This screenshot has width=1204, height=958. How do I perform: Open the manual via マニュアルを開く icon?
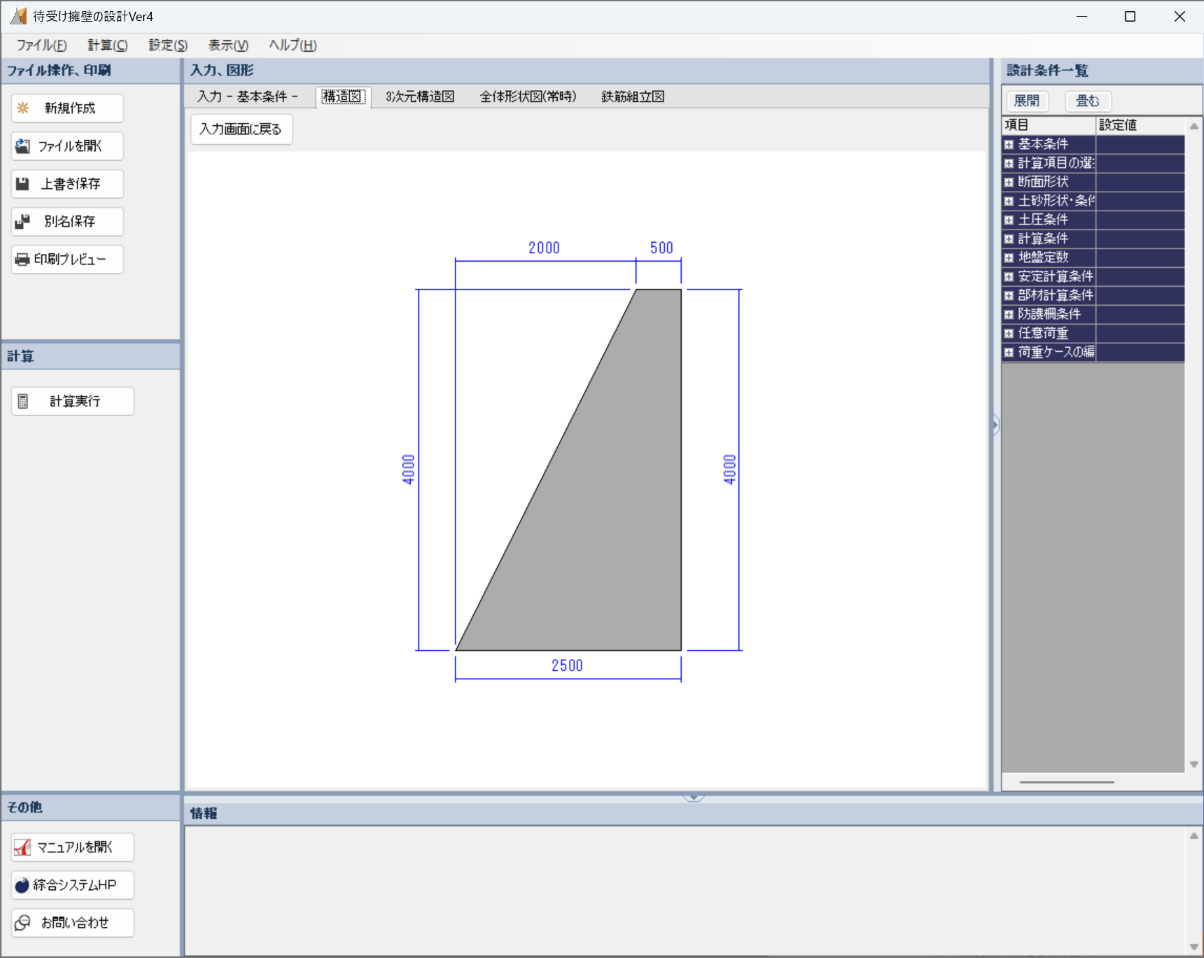pos(72,847)
